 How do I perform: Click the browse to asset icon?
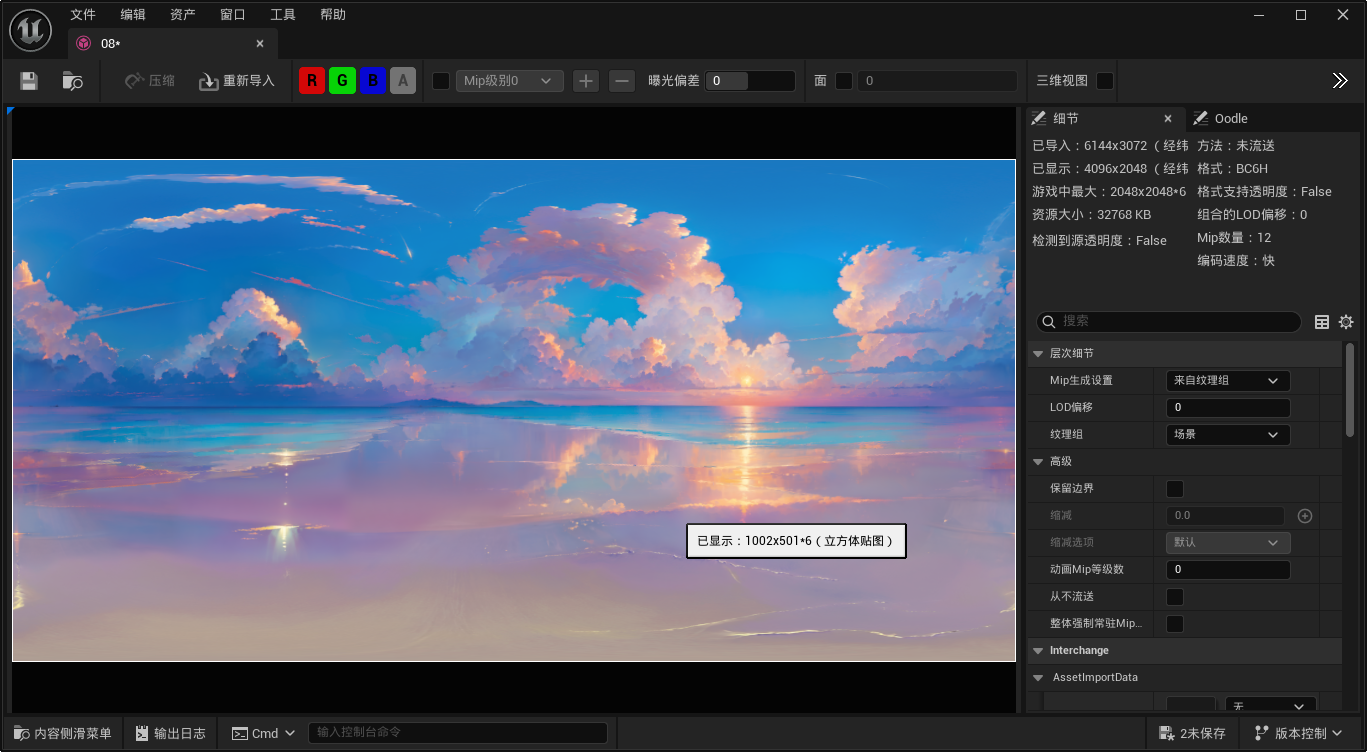72,81
